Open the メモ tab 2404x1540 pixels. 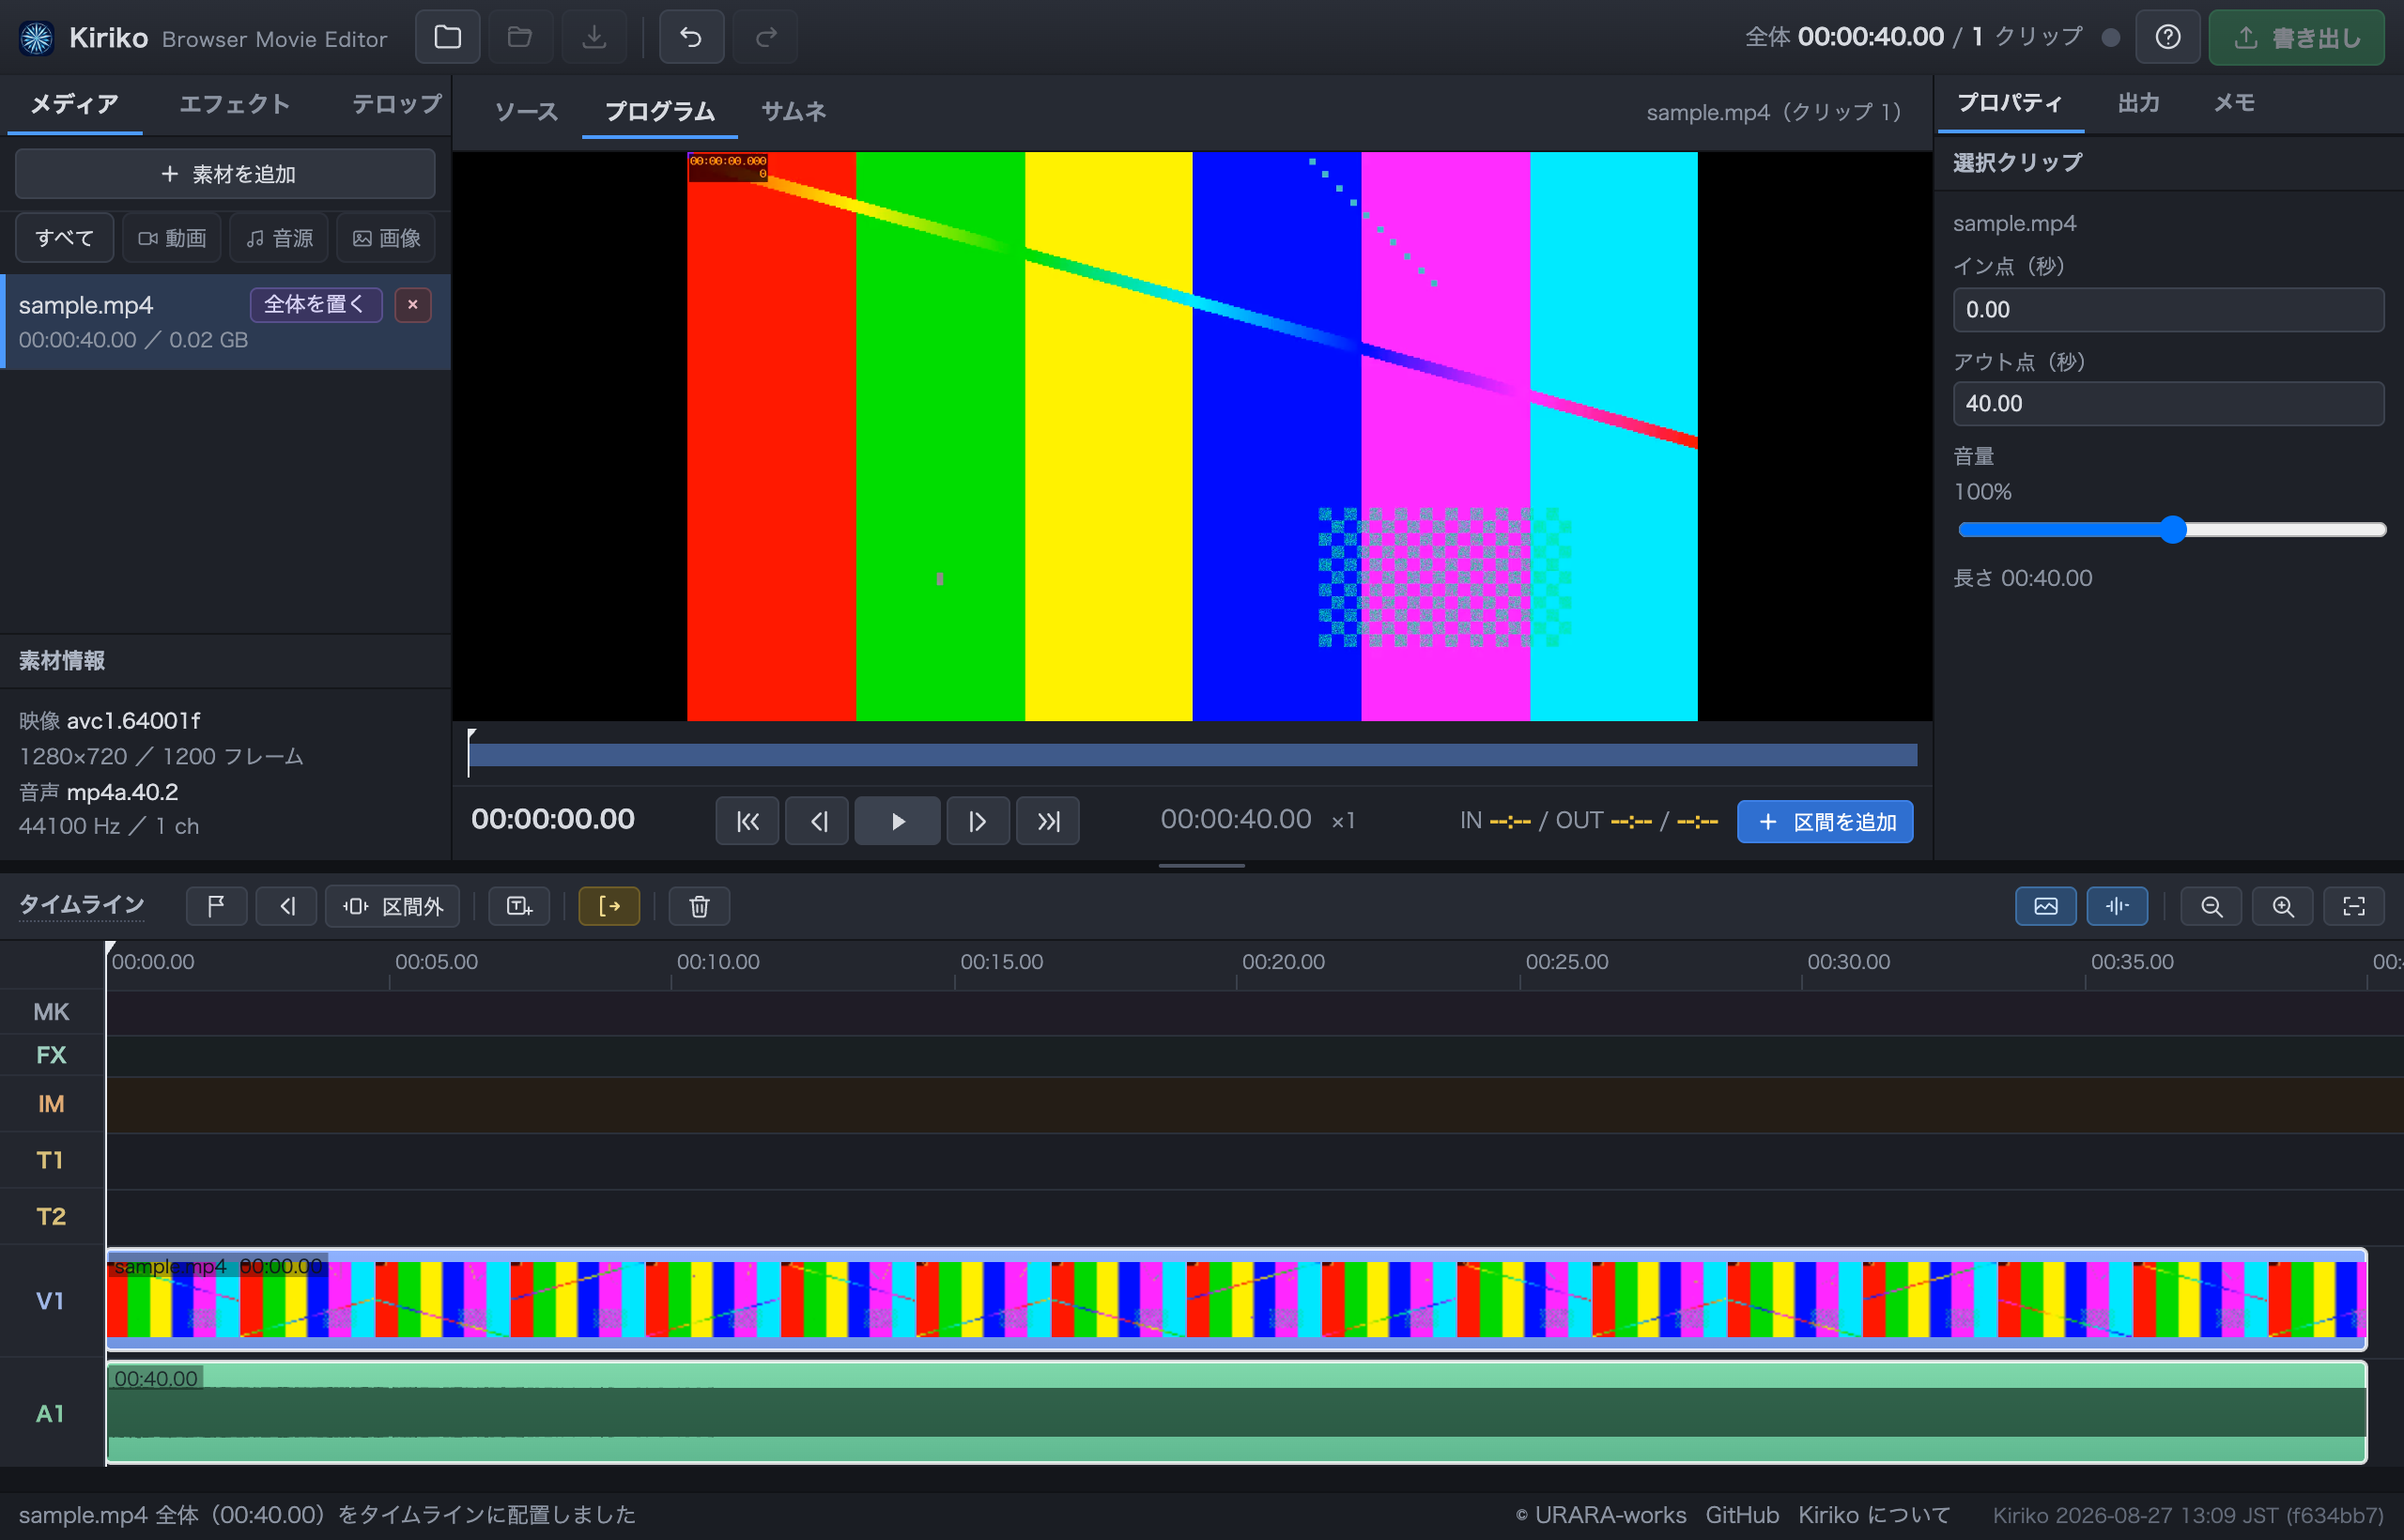coord(2234,103)
